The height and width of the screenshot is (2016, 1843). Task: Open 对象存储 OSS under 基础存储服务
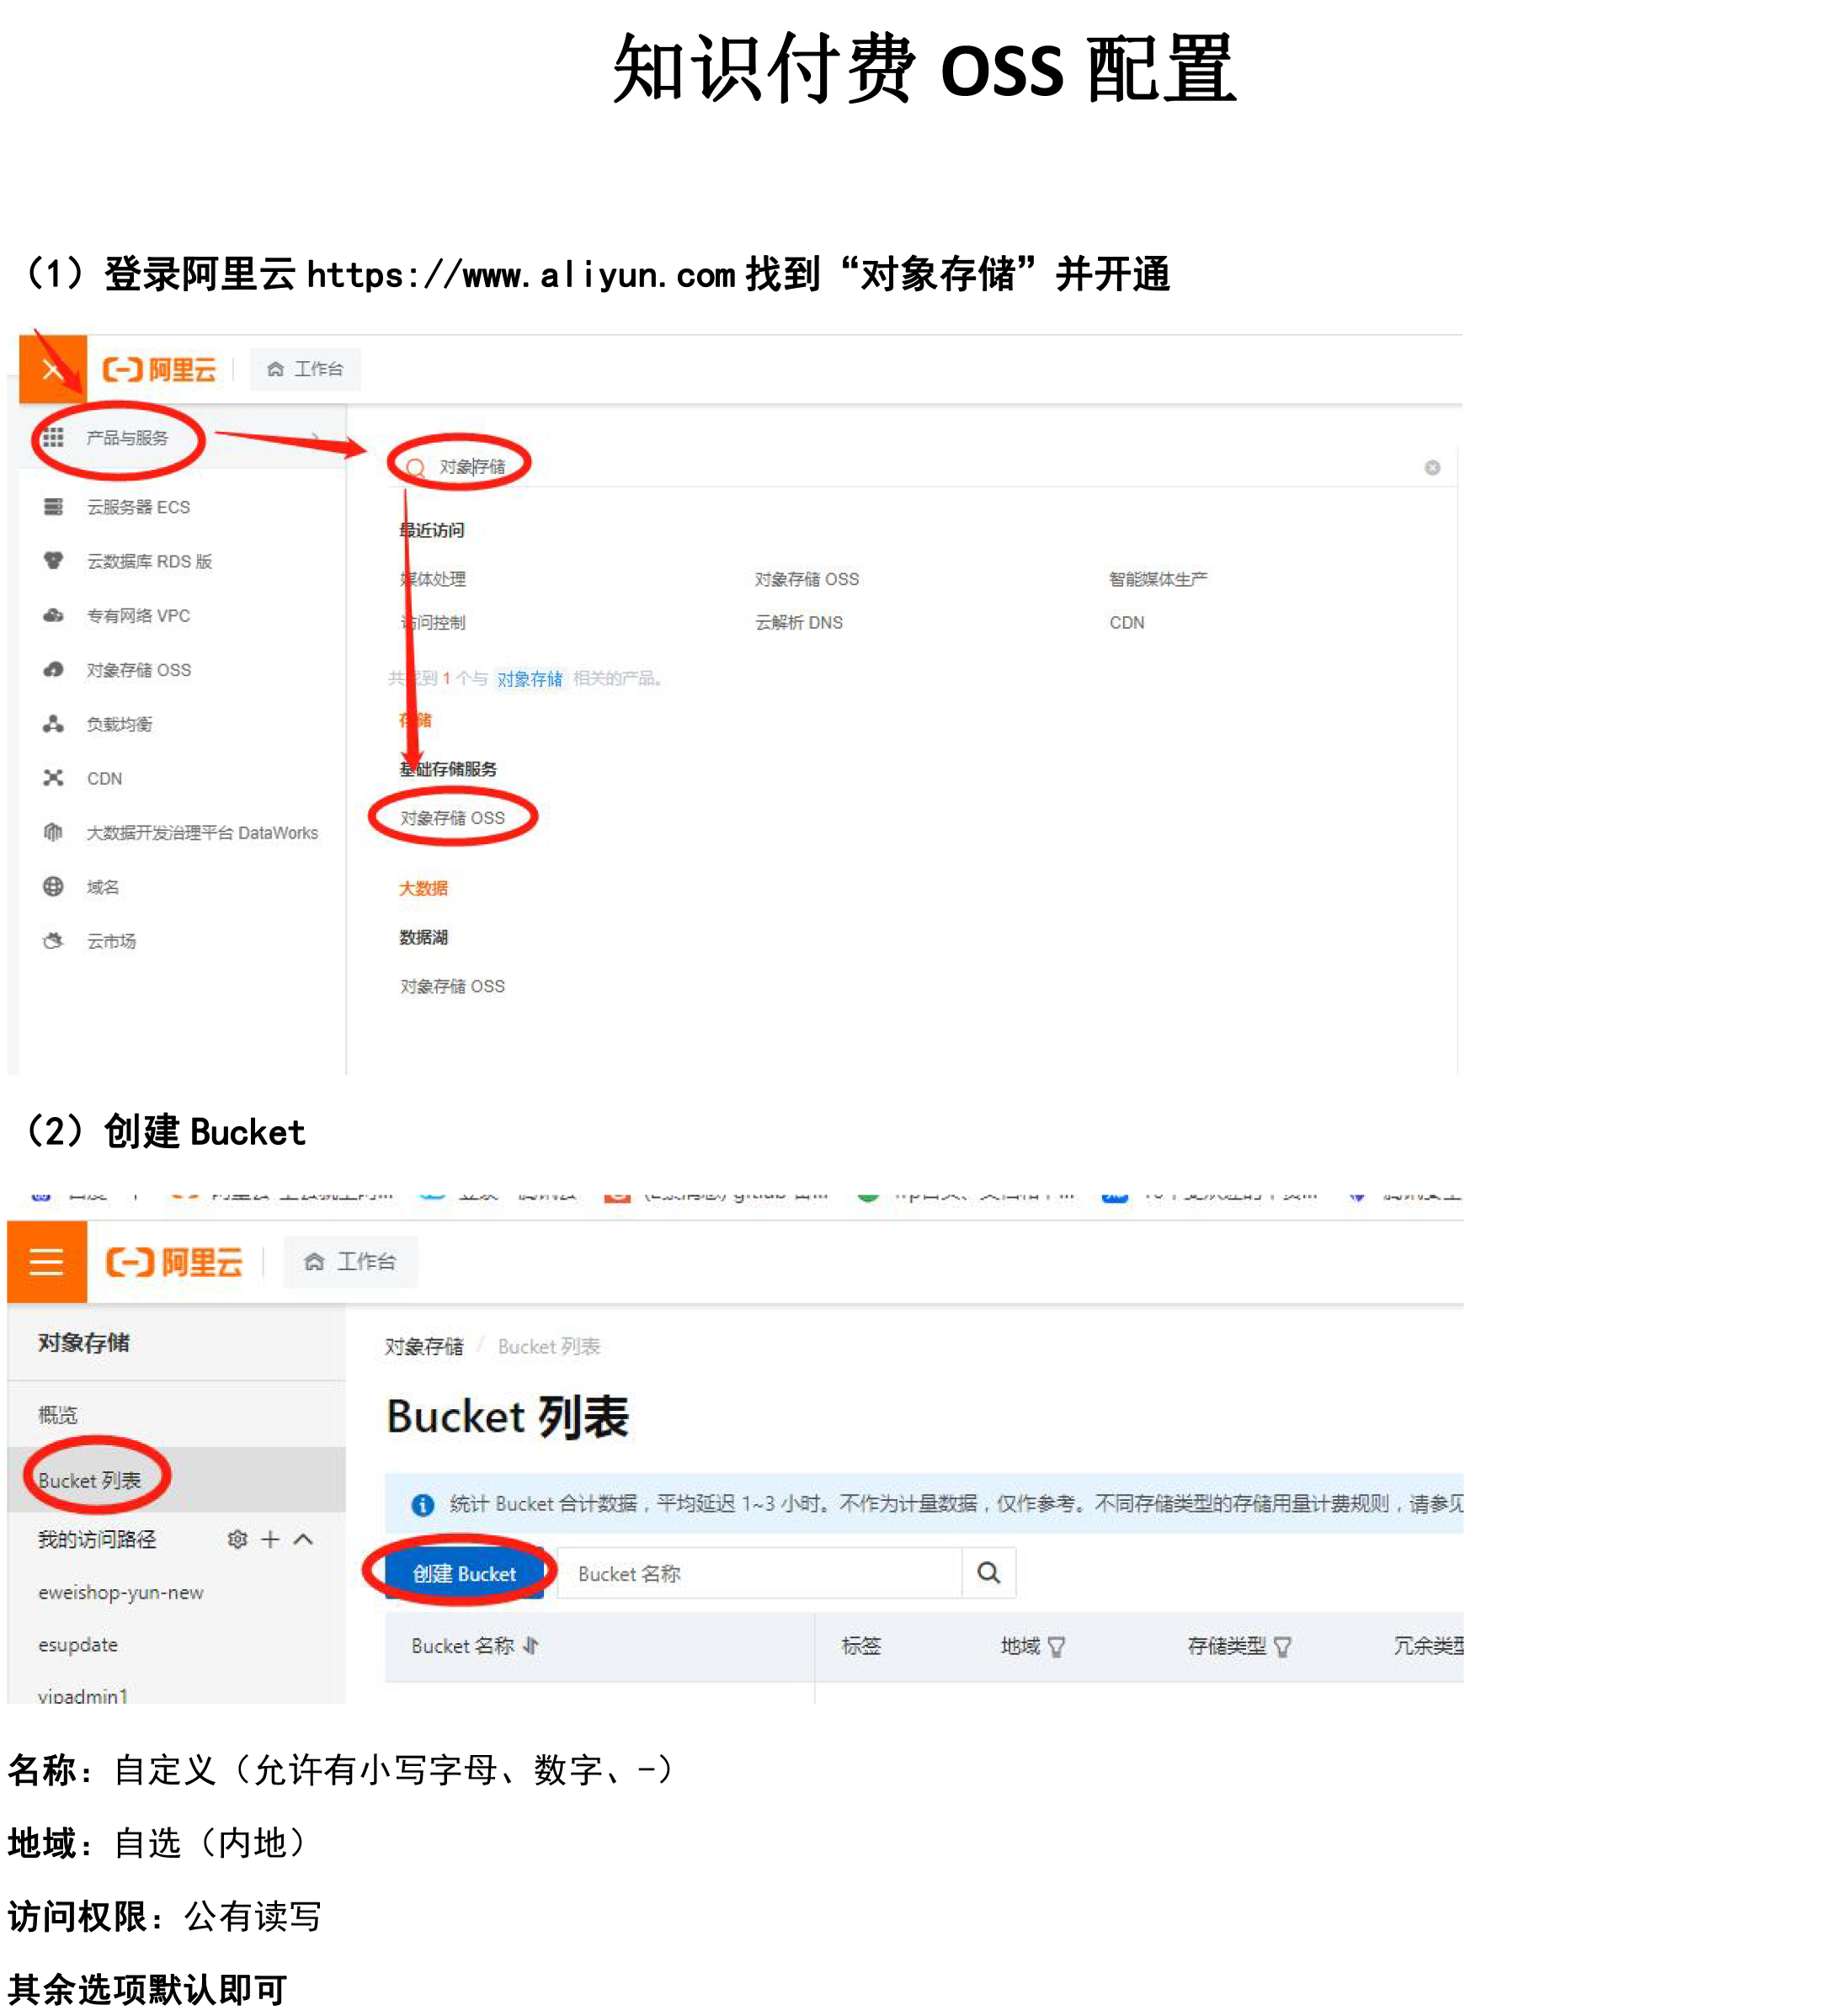point(452,818)
